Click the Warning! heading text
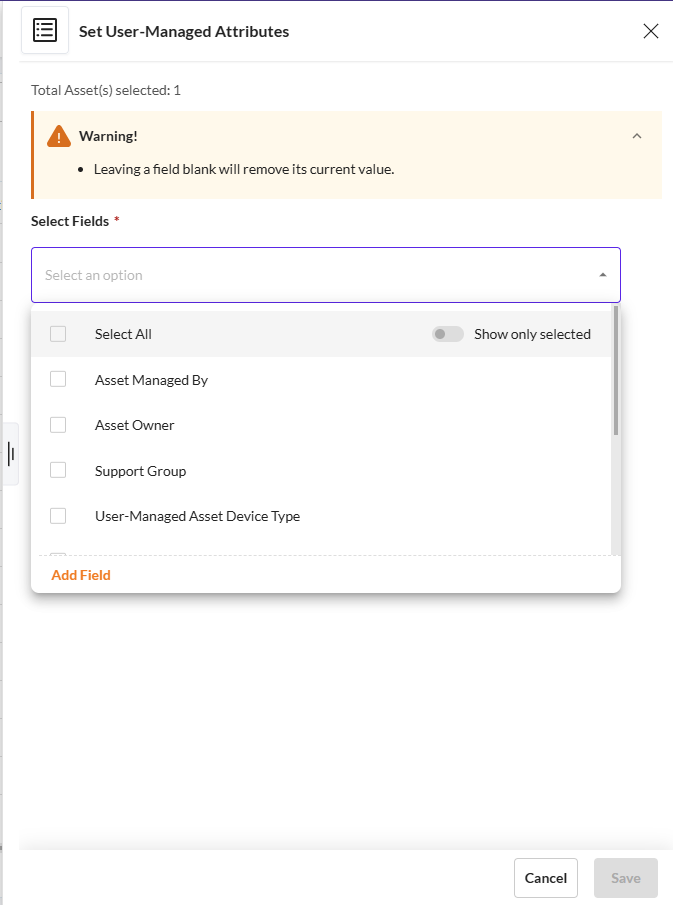This screenshot has width=673, height=905. point(108,136)
